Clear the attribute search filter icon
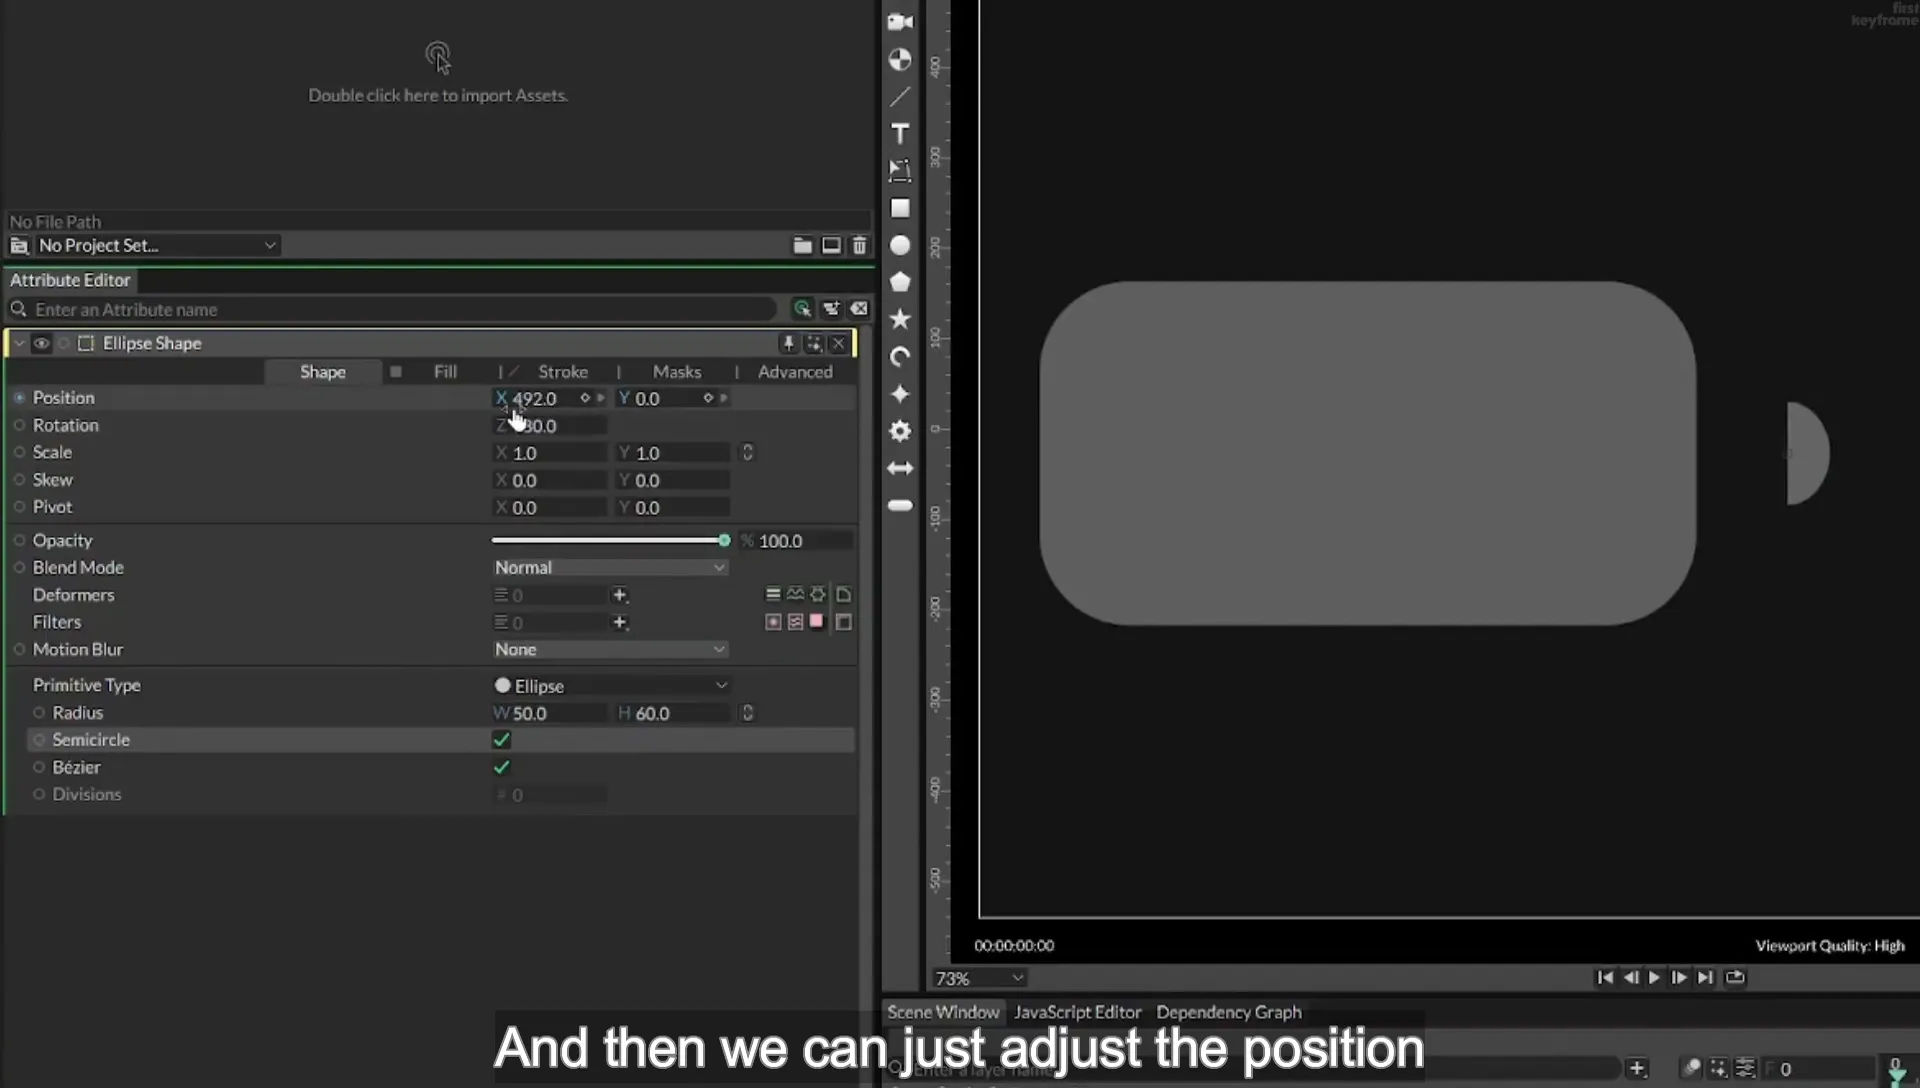The width and height of the screenshot is (1920, 1088). [859, 309]
